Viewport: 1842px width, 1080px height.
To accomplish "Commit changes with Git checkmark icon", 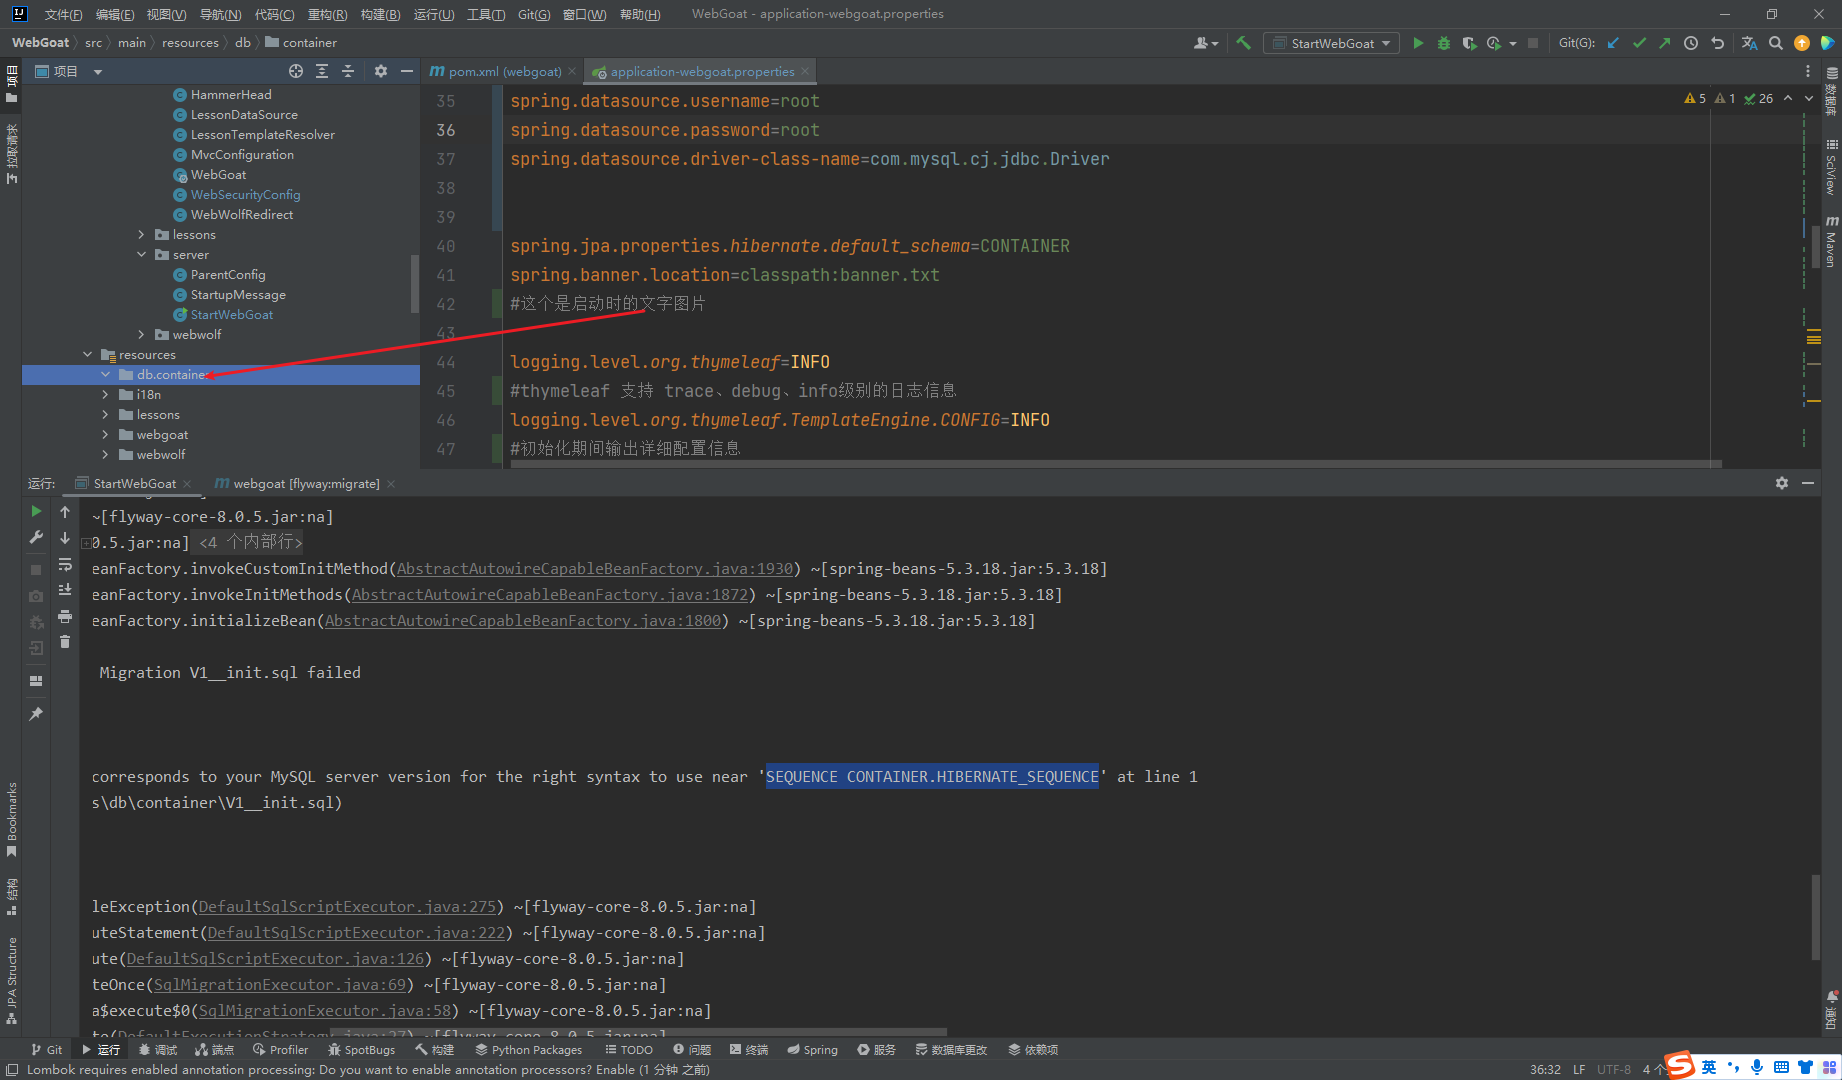I will [1639, 43].
